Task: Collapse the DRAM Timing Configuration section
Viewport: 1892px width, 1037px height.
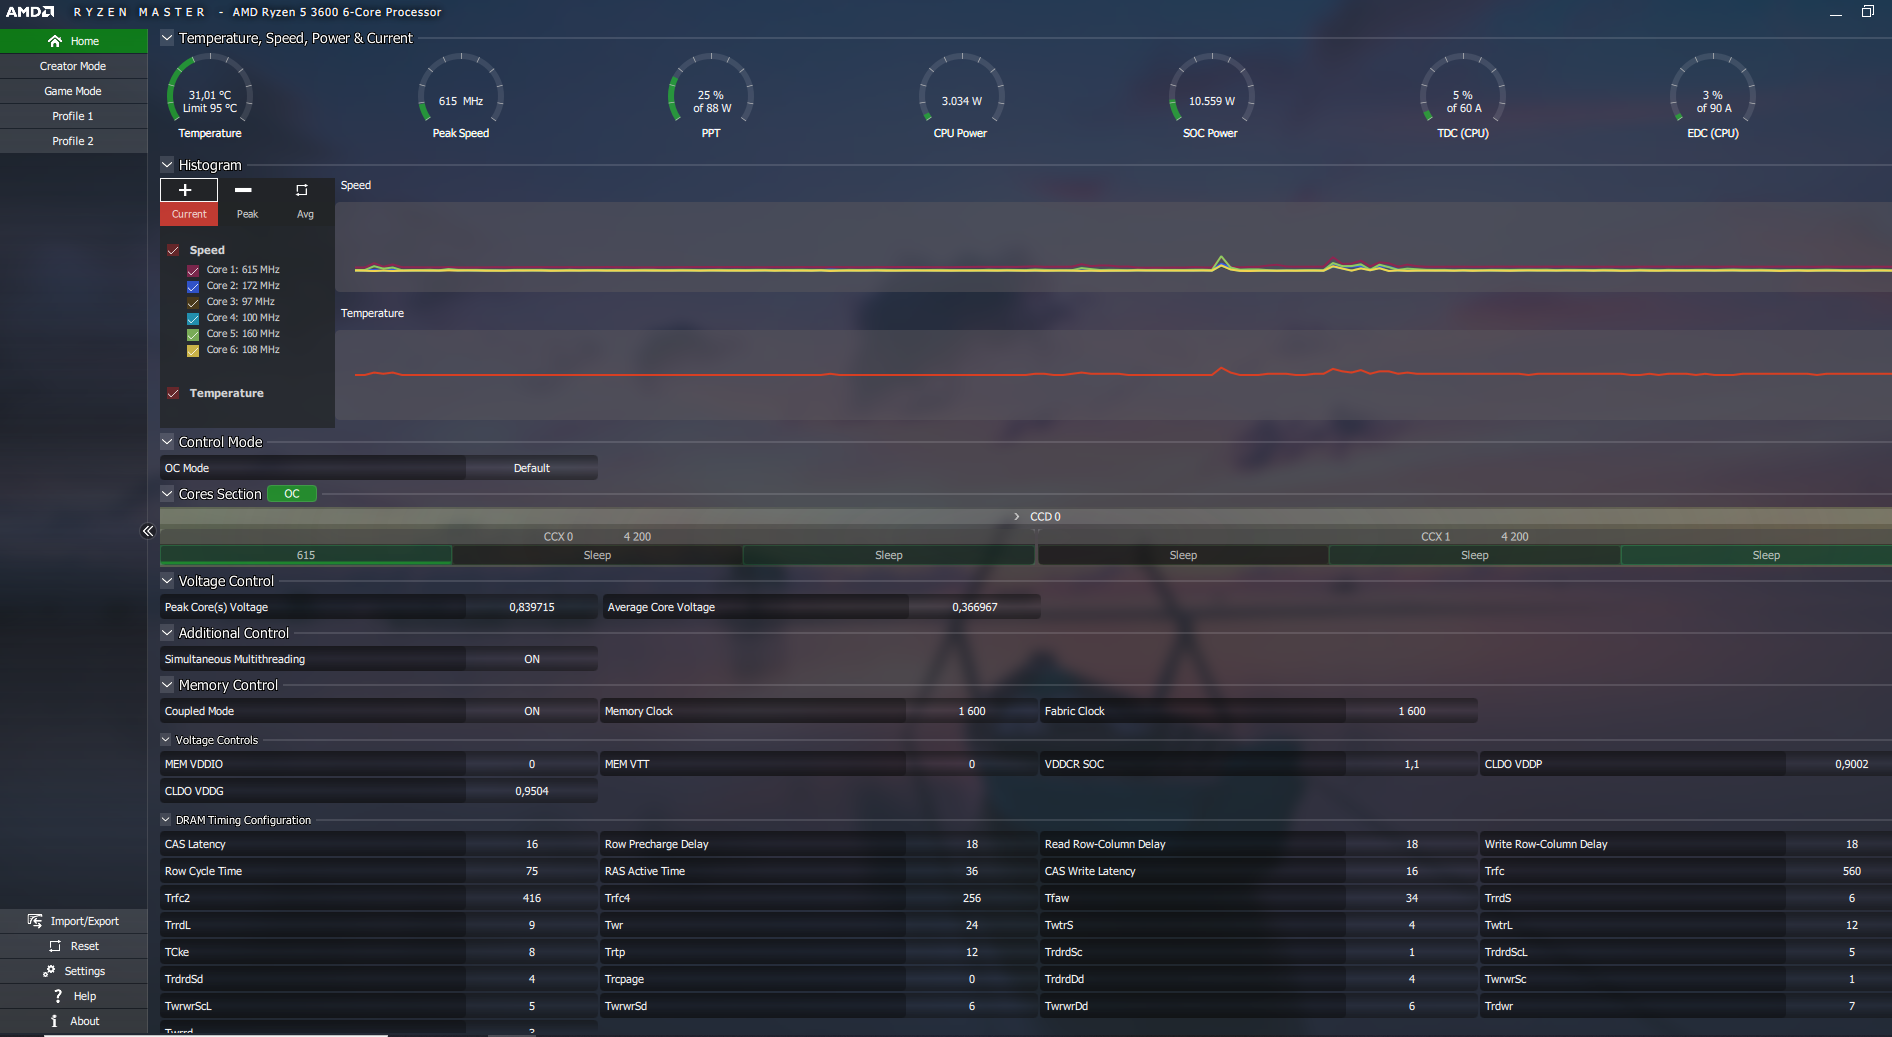Action: [x=166, y=820]
